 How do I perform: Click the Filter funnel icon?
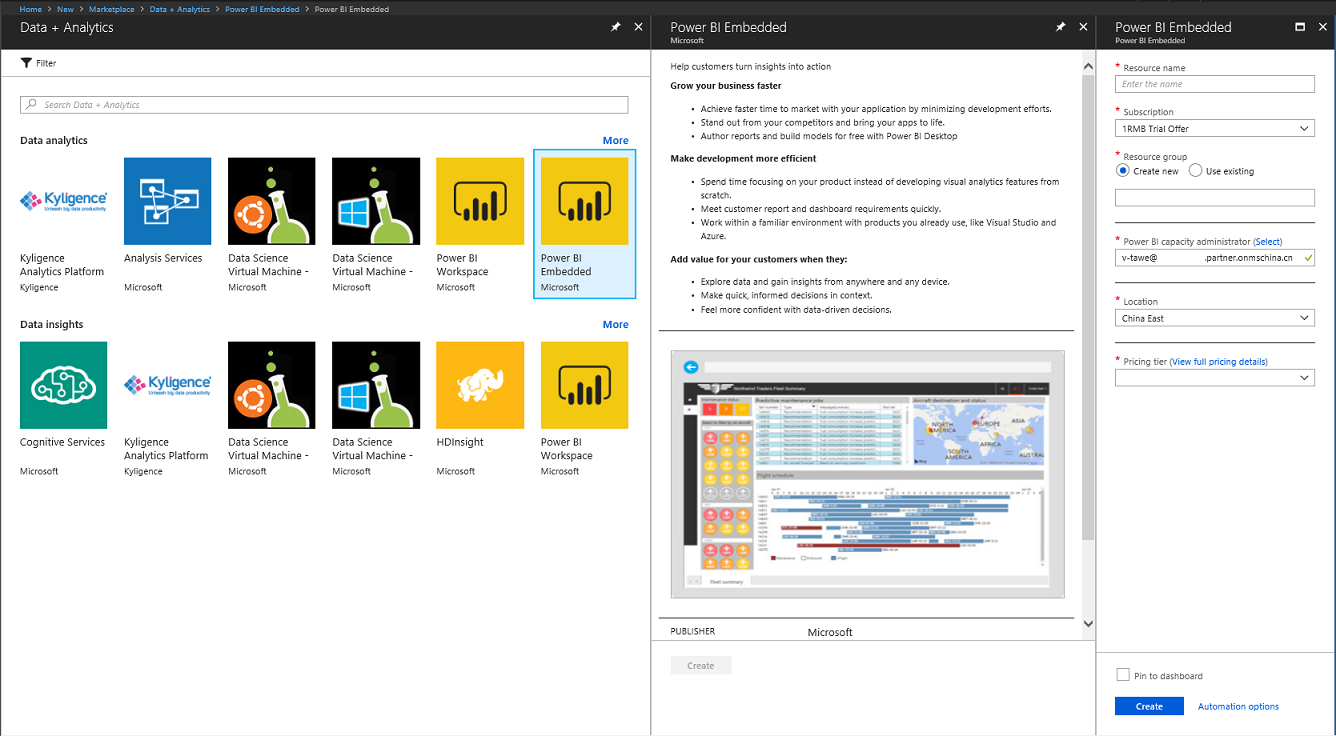(x=27, y=63)
